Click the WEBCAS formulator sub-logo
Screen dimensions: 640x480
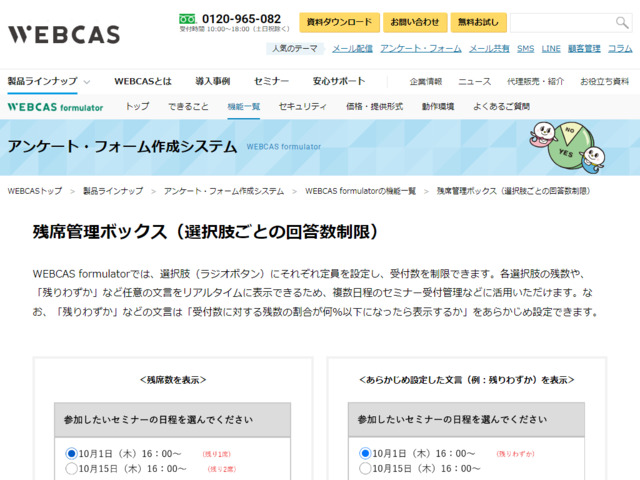coord(55,107)
